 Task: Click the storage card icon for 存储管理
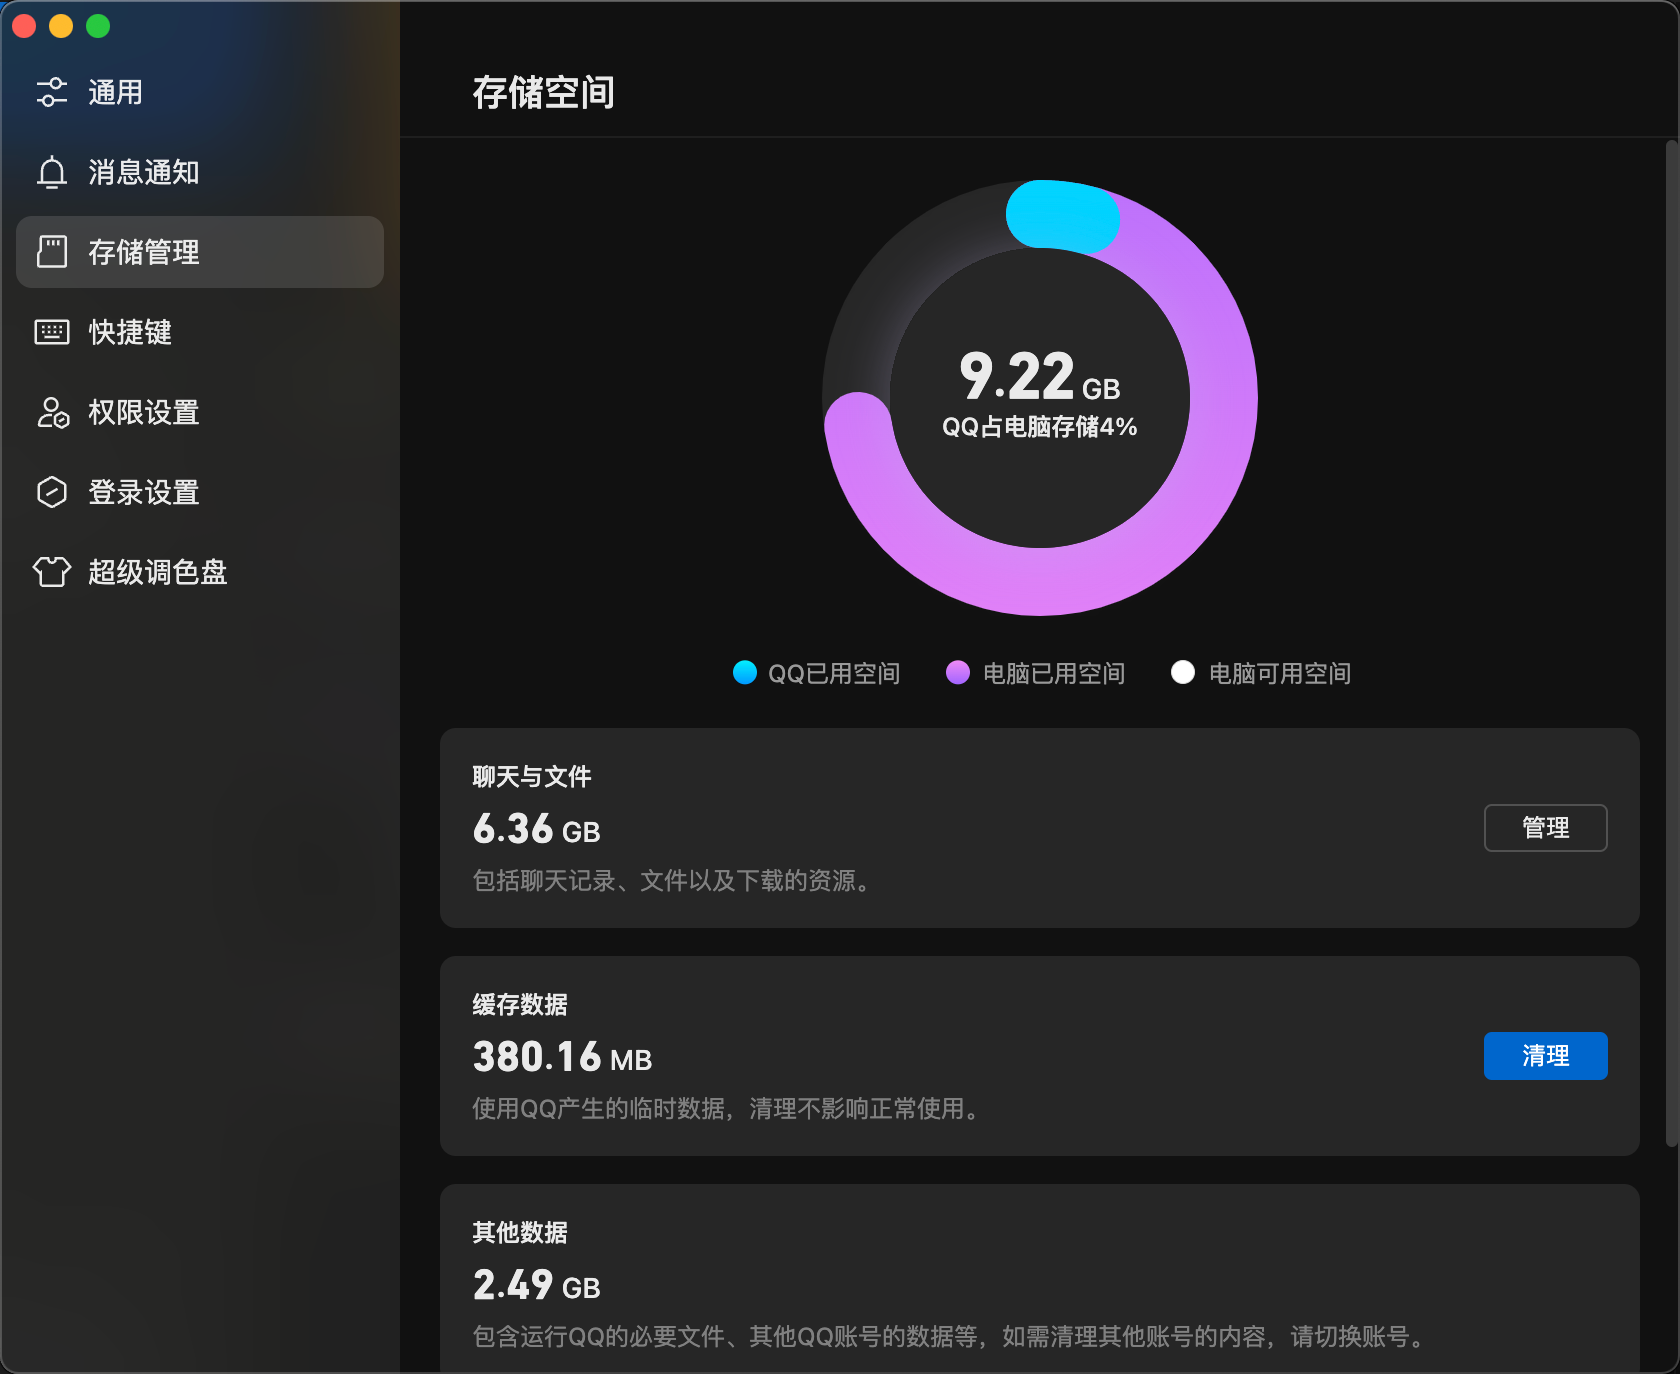[52, 252]
